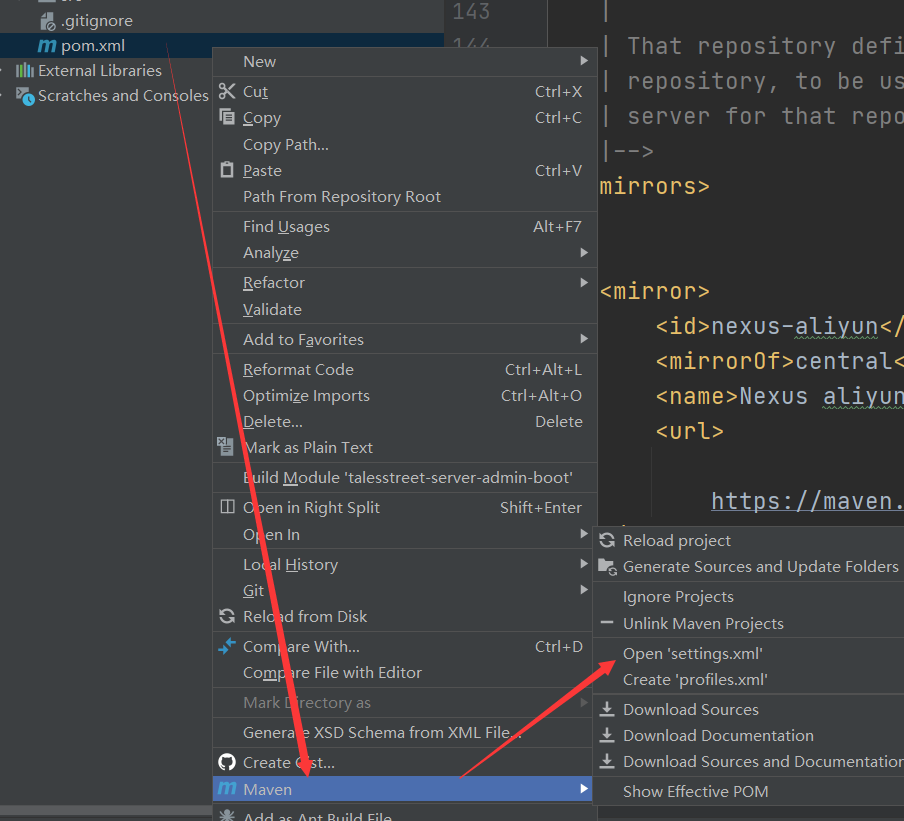The height and width of the screenshot is (821, 904).
Task: Click the Paste clipboard icon
Action: [x=227, y=170]
